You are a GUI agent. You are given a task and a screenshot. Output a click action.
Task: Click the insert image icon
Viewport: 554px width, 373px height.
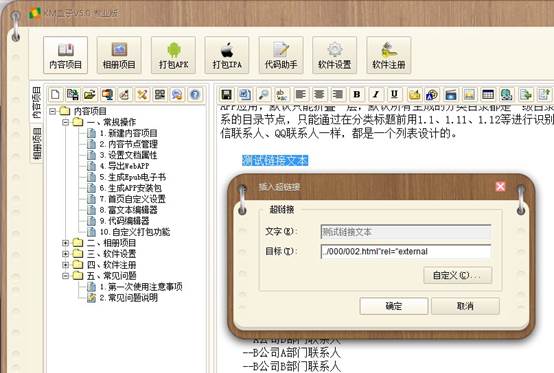(469, 95)
